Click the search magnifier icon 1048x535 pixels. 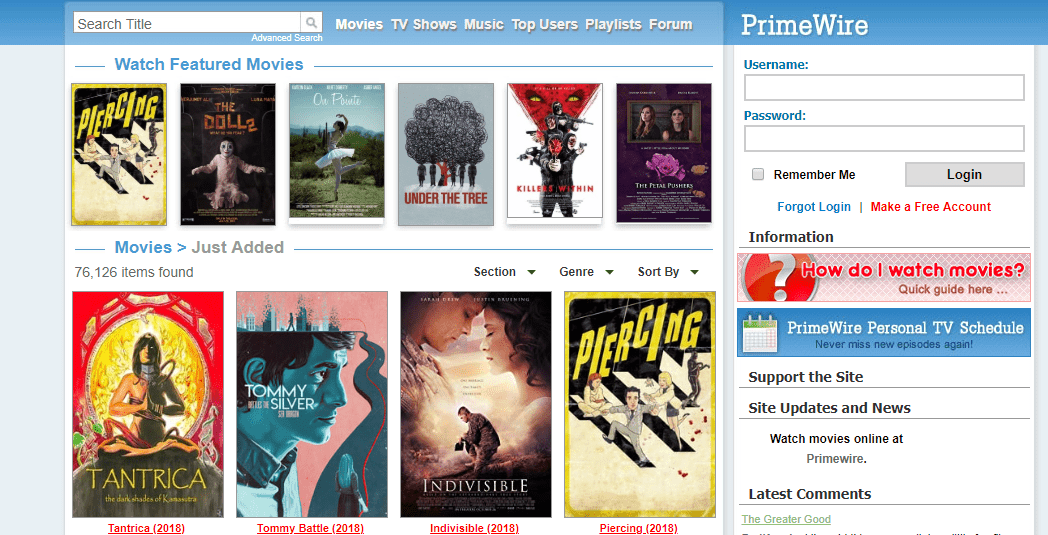311,22
